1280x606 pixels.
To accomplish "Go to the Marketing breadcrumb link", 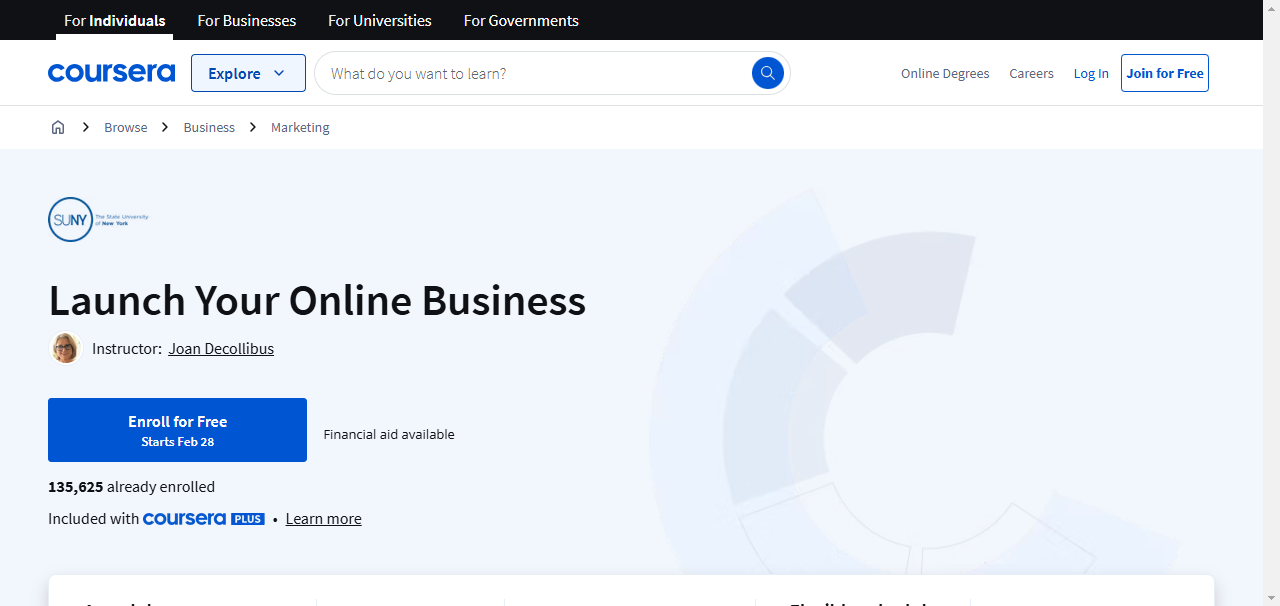I will 299,127.
